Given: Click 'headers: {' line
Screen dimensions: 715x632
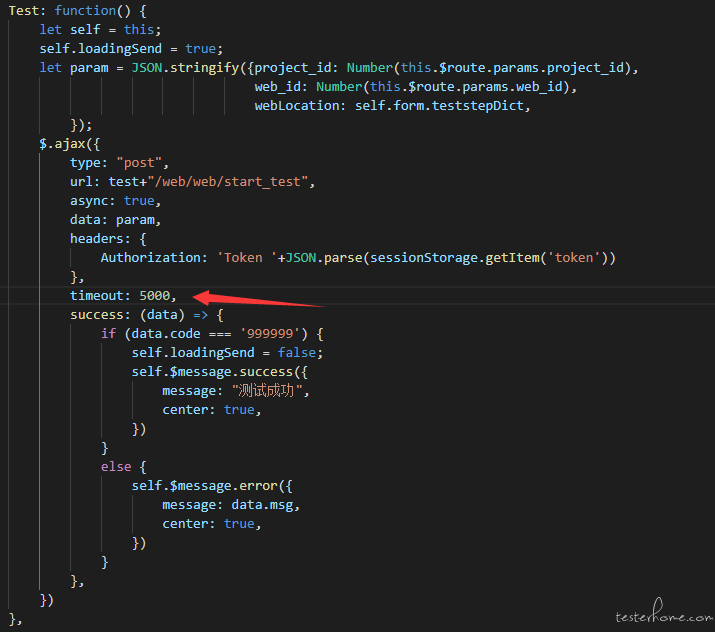Looking at the screenshot, I should pyautogui.click(x=108, y=239).
